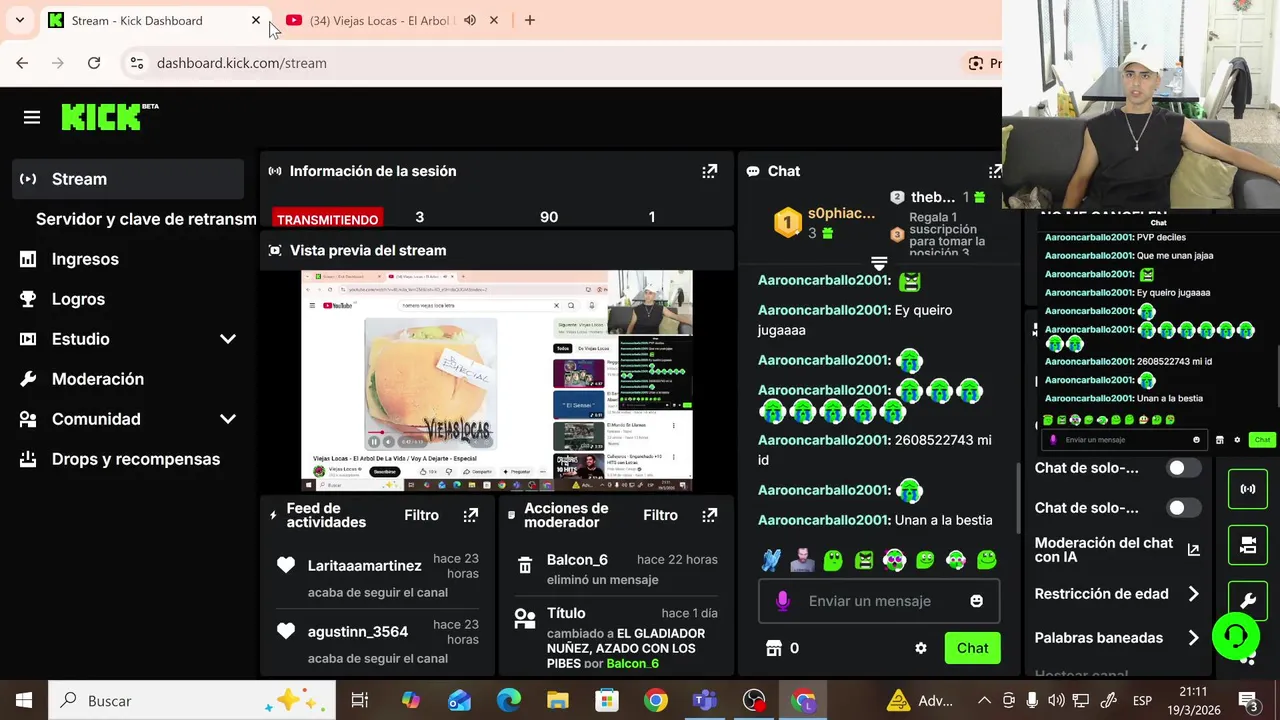
Task: Switch to the Viejas Locas YouTube tab
Action: click(x=383, y=20)
